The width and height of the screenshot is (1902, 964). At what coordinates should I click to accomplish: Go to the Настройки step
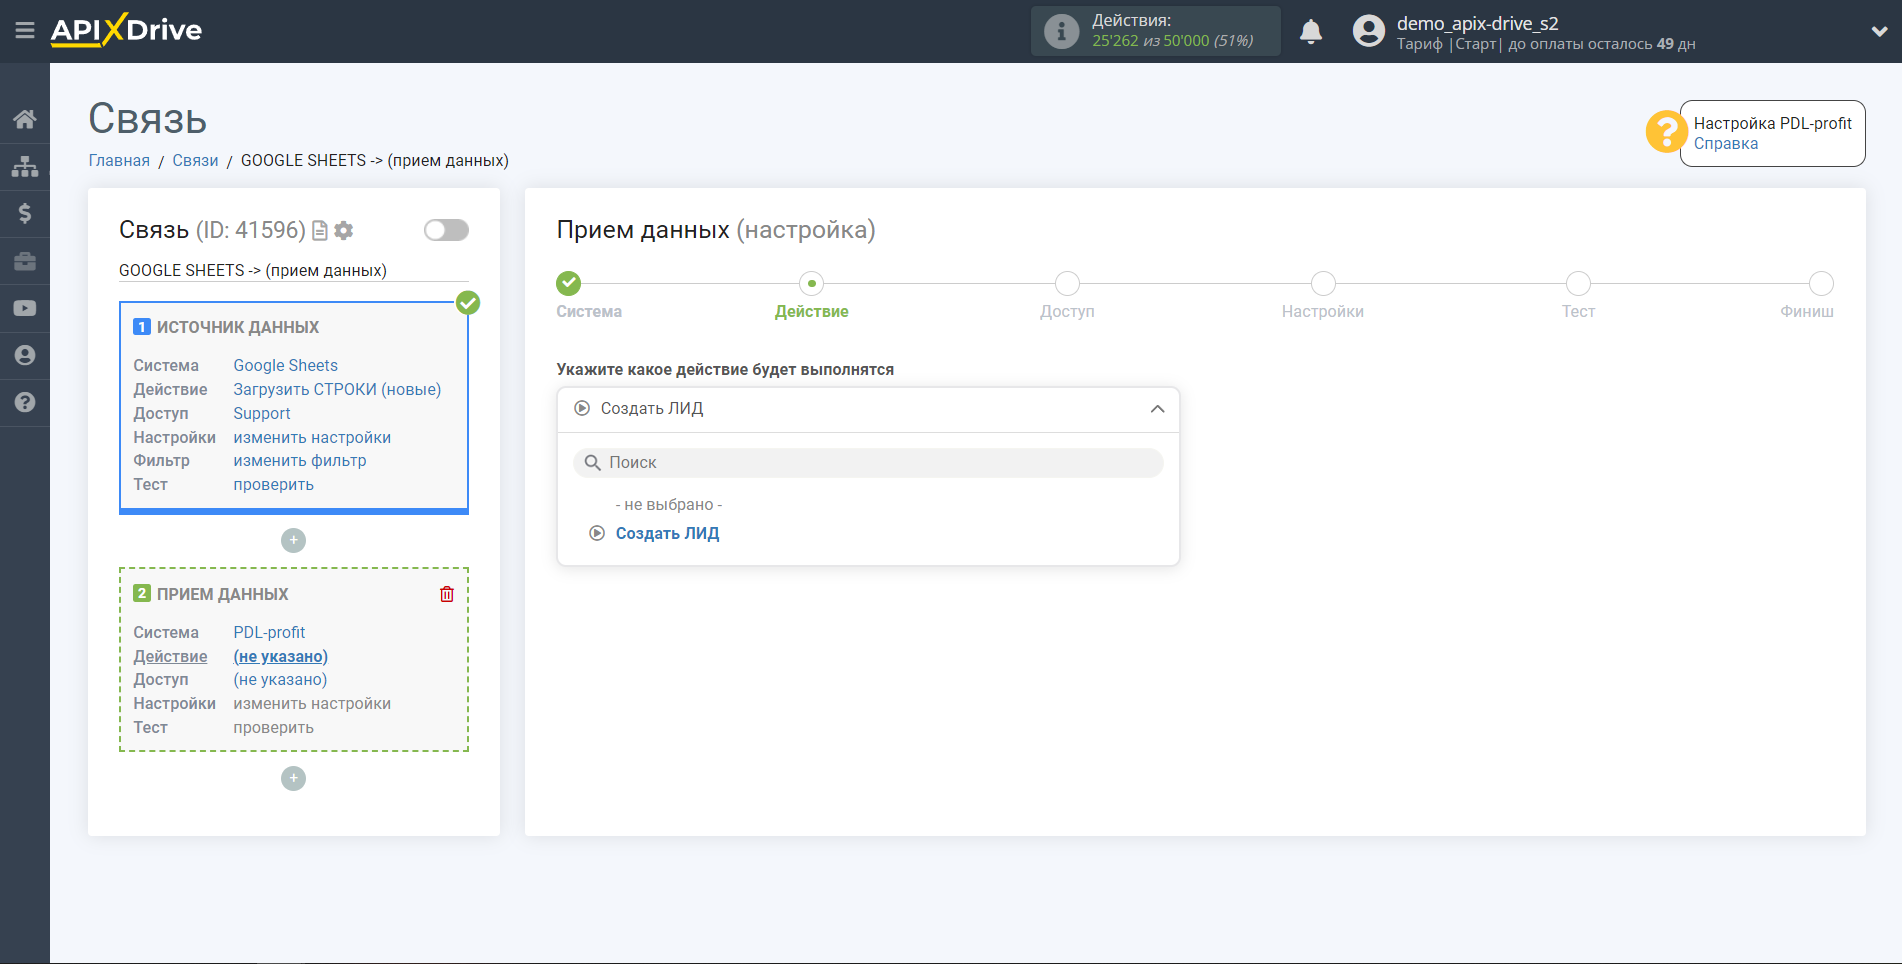[x=1323, y=284]
